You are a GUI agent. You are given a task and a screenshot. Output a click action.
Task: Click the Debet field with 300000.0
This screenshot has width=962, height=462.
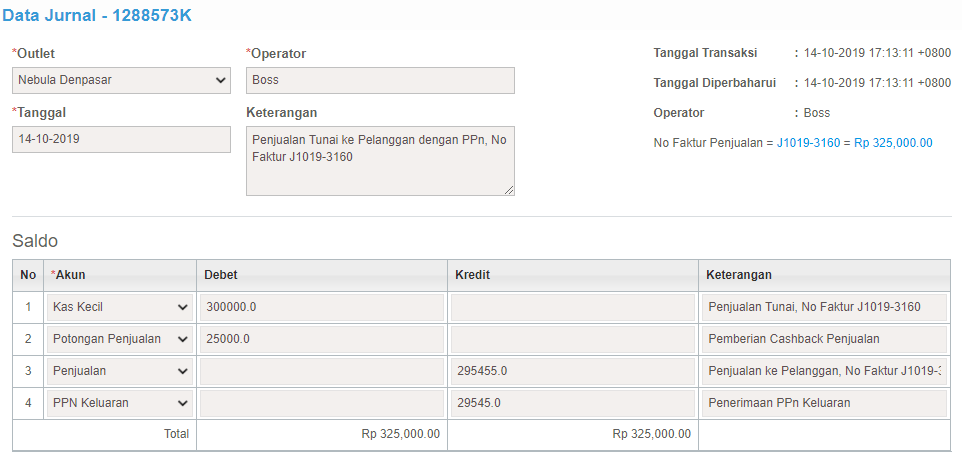[321, 307]
